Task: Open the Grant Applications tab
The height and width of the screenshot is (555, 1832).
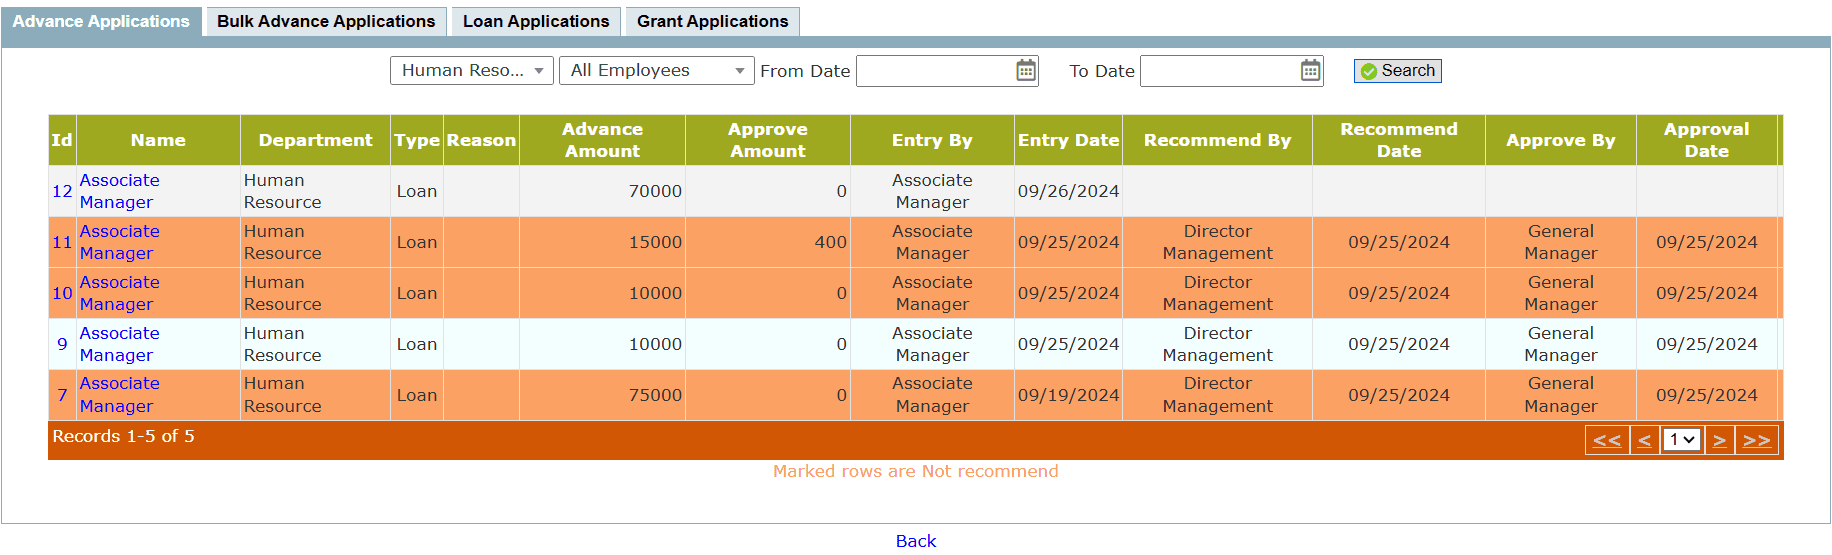Action: [712, 21]
